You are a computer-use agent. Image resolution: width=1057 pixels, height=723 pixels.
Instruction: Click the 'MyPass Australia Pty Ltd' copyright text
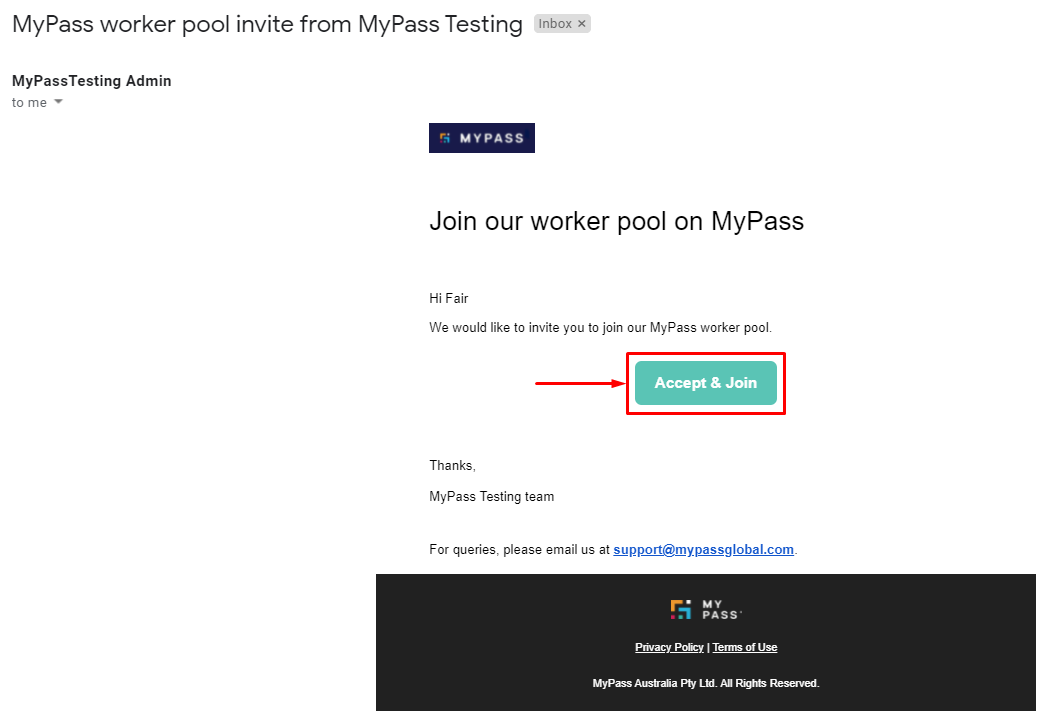click(x=706, y=683)
